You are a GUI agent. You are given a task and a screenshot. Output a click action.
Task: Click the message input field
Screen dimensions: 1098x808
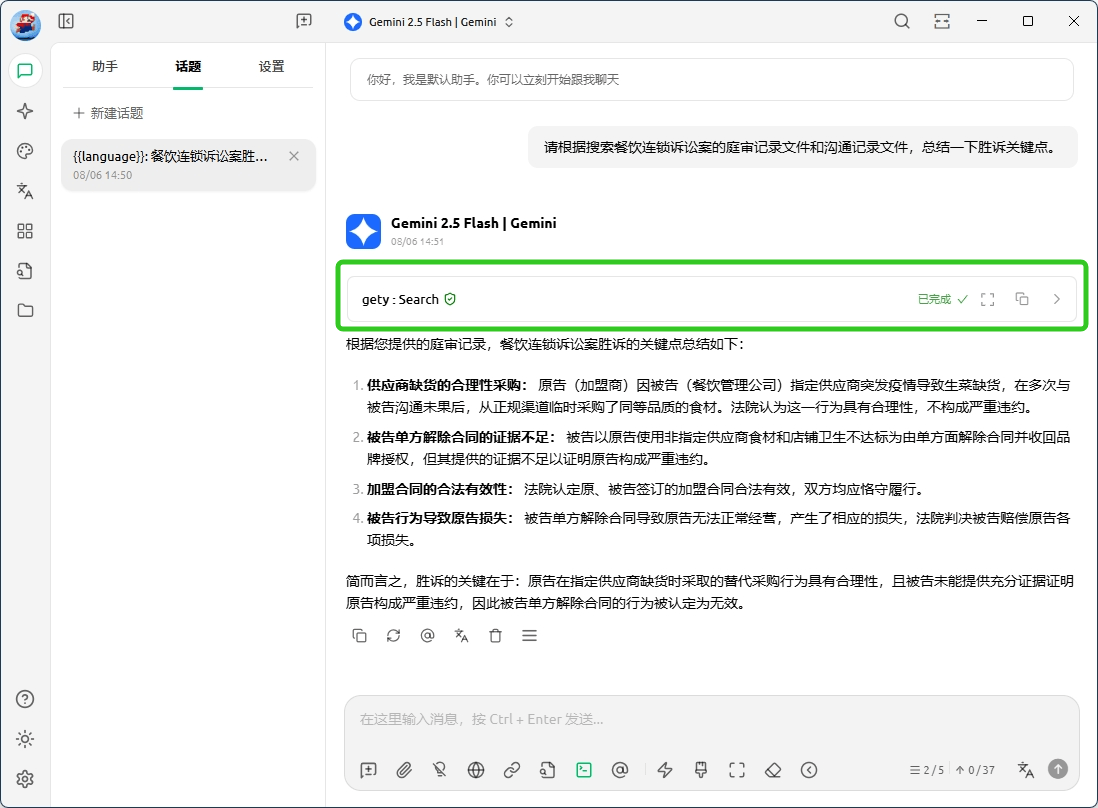[710, 720]
